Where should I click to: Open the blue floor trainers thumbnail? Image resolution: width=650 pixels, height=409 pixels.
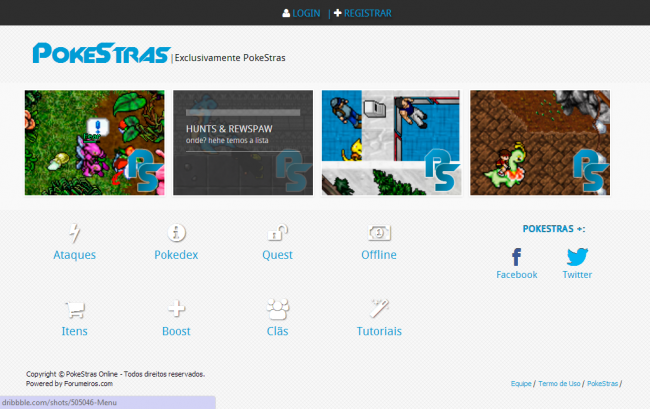pyautogui.click(x=391, y=143)
